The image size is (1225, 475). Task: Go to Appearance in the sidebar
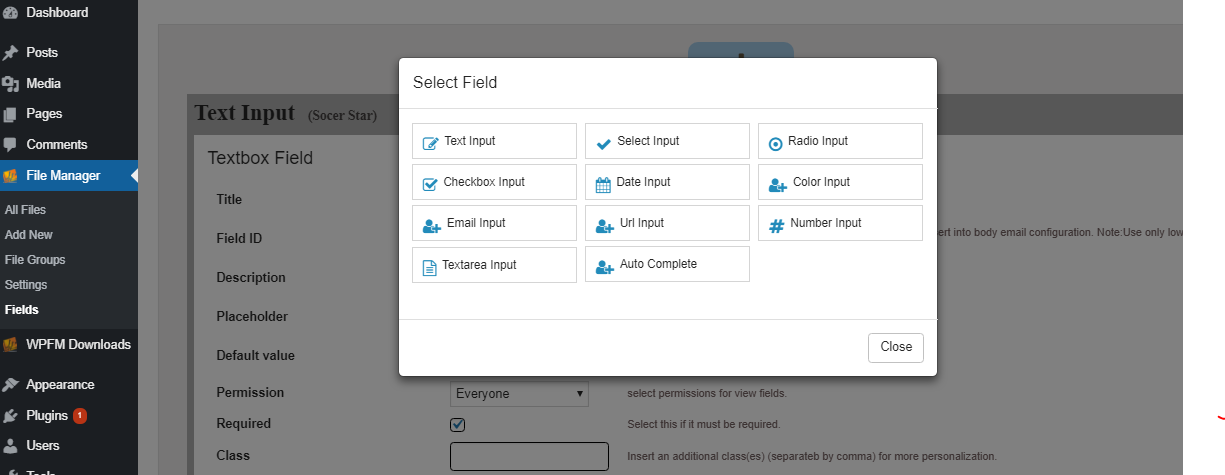tap(60, 385)
